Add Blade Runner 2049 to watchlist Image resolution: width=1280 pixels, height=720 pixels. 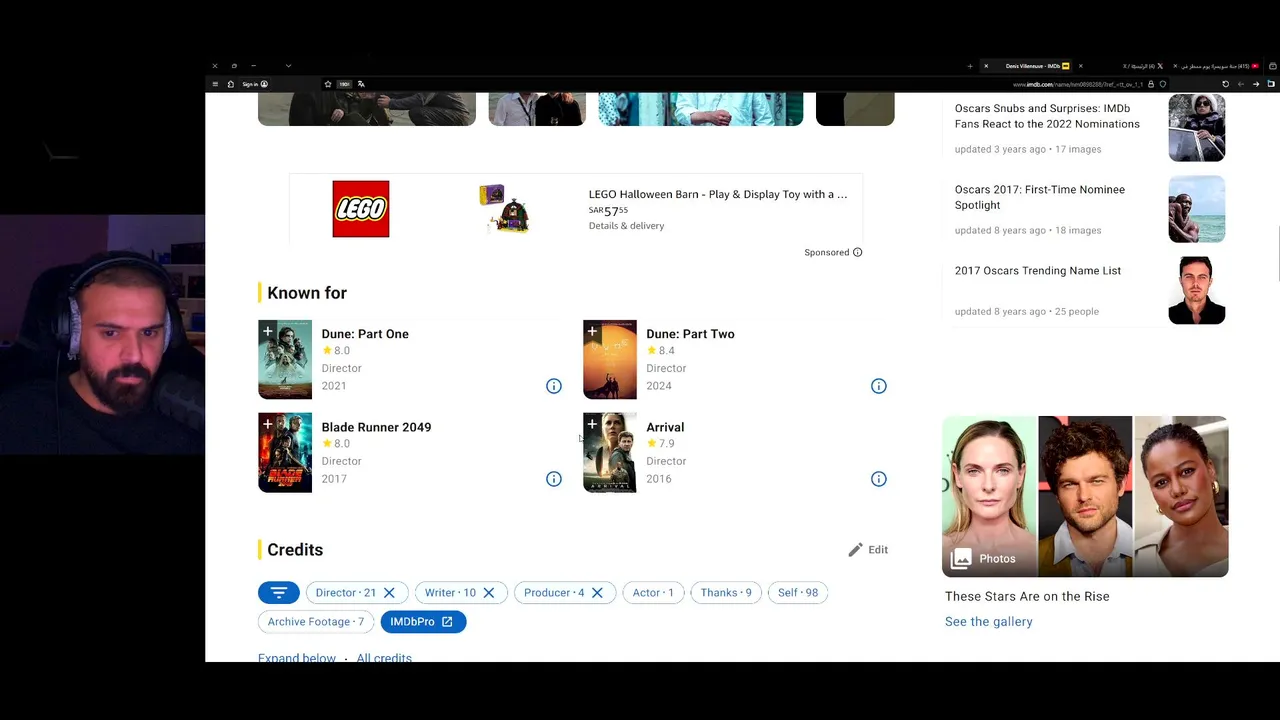[267, 424]
